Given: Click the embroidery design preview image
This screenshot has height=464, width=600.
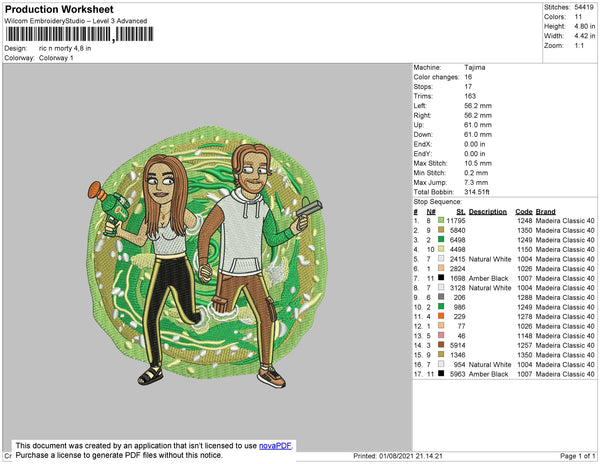Looking at the screenshot, I should click(208, 256).
